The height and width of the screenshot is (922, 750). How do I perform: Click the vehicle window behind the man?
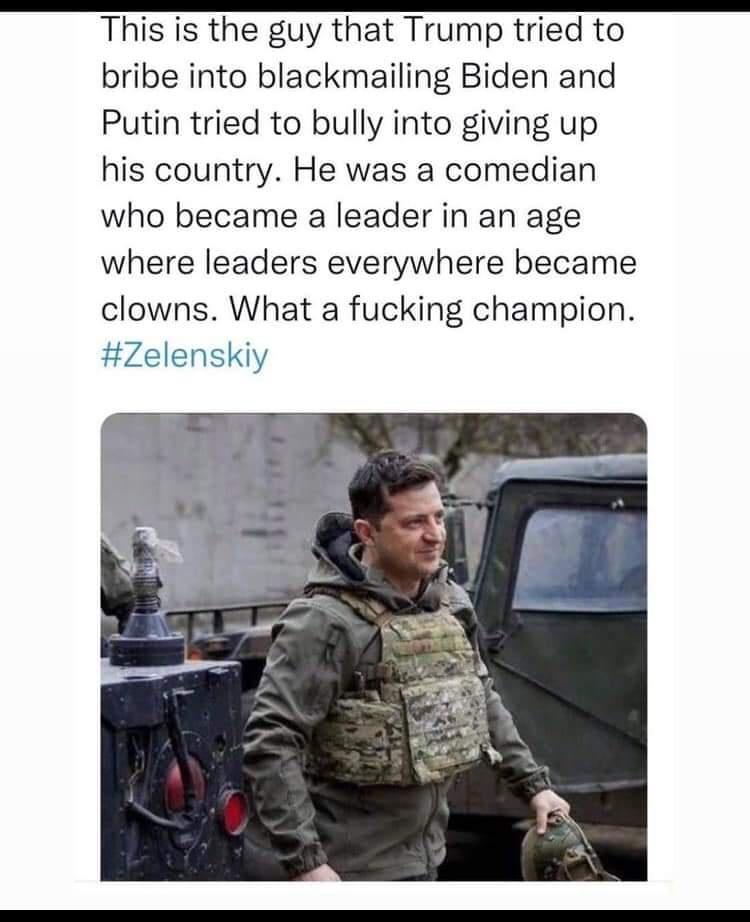pos(579,559)
